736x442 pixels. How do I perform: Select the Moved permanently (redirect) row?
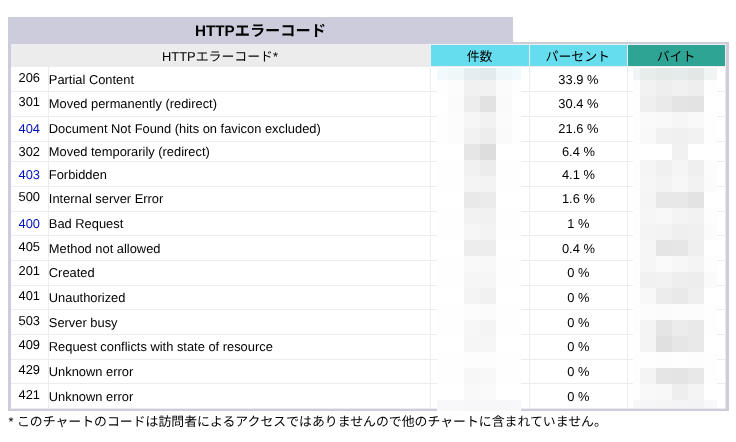click(x=368, y=104)
